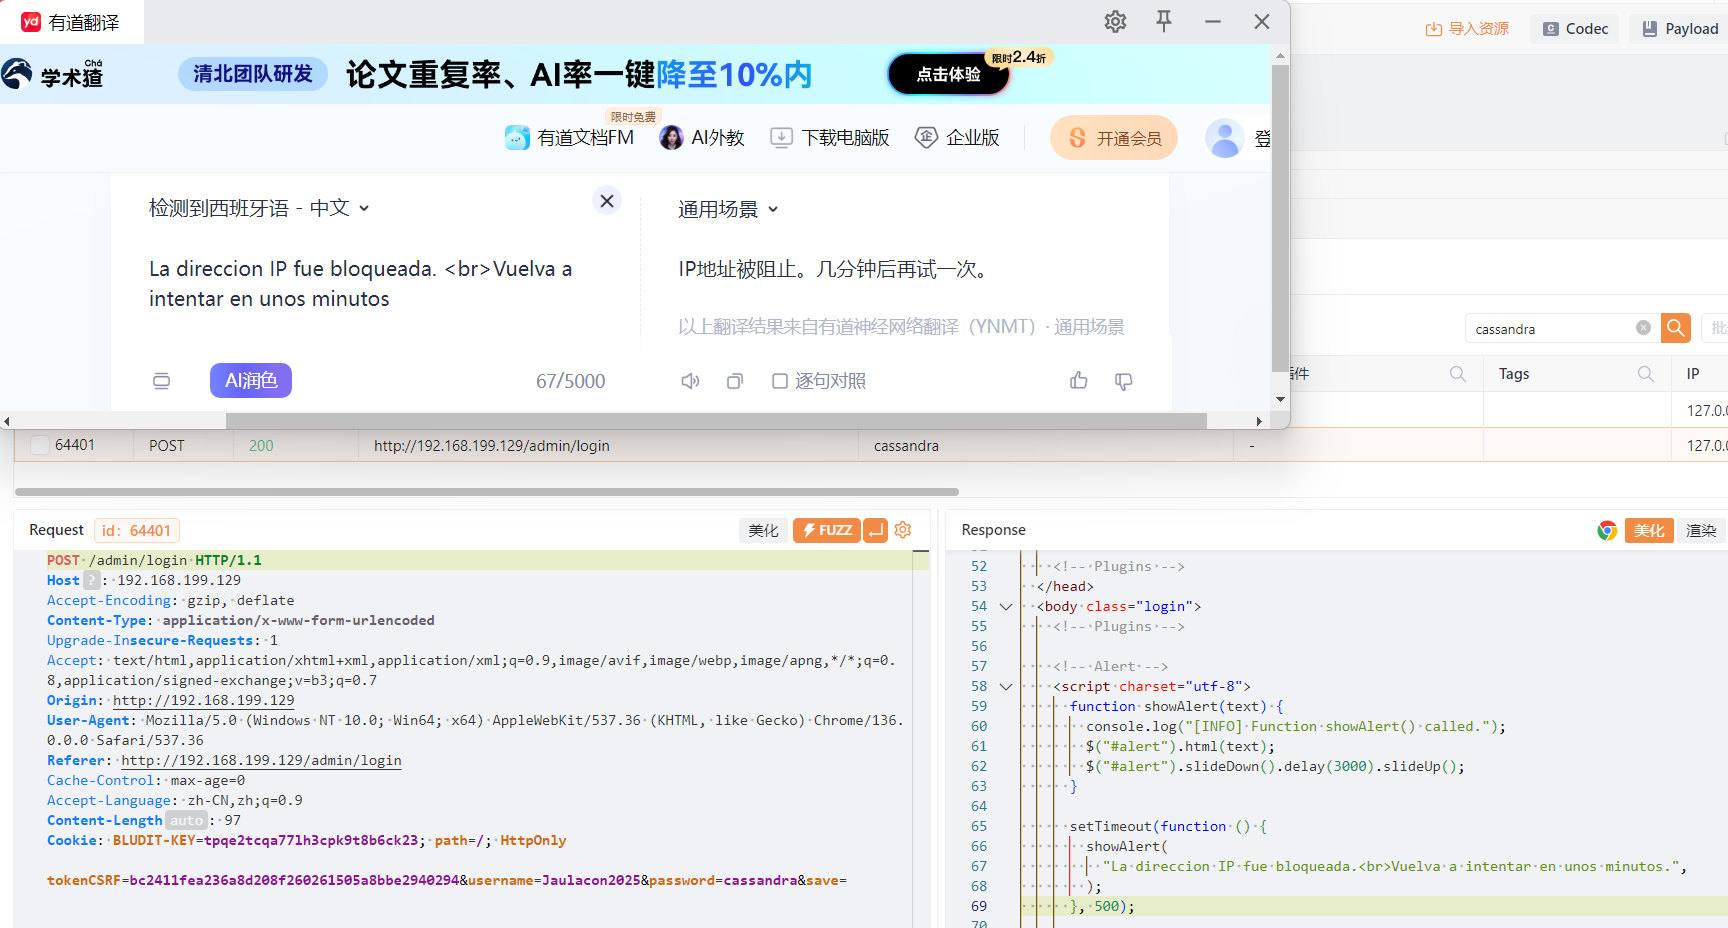Click the Youdao window horizontal scrollbar thumb
Viewport: 1728px width, 928px height.
pyautogui.click(x=716, y=421)
